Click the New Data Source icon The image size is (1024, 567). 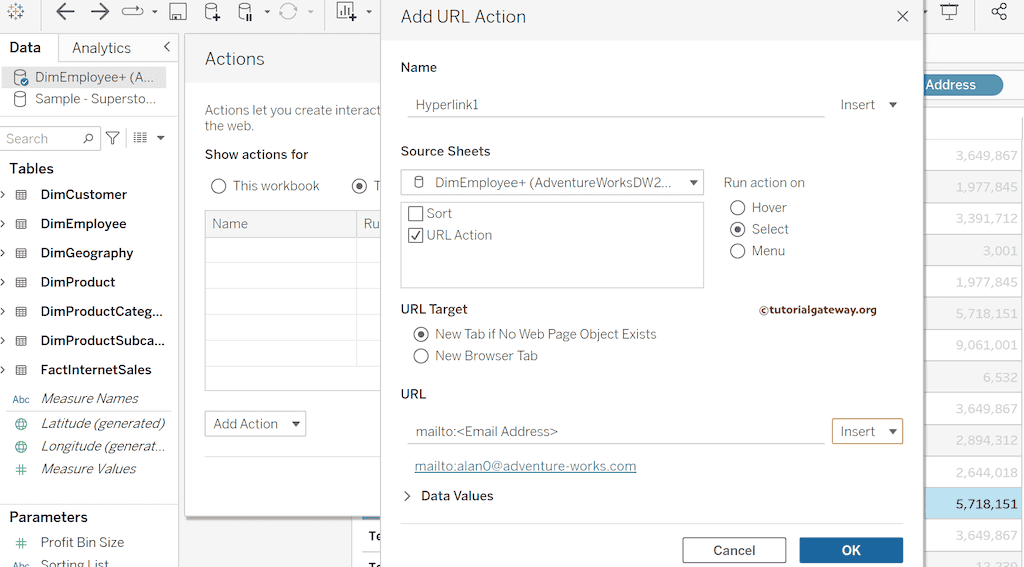pos(212,12)
